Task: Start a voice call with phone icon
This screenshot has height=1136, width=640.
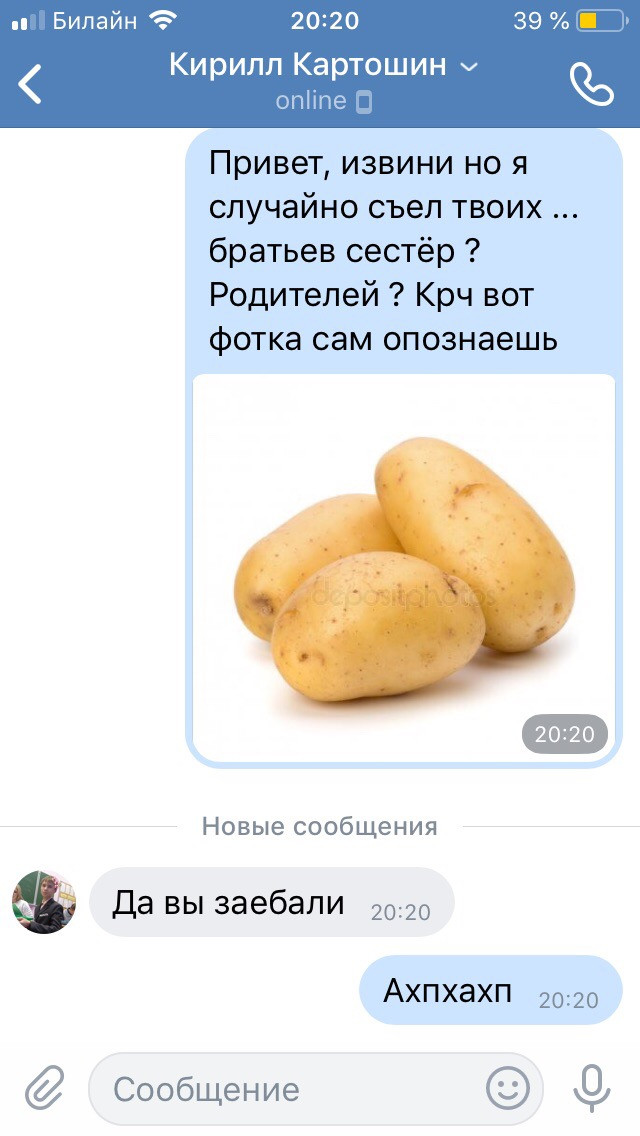Action: point(591,84)
